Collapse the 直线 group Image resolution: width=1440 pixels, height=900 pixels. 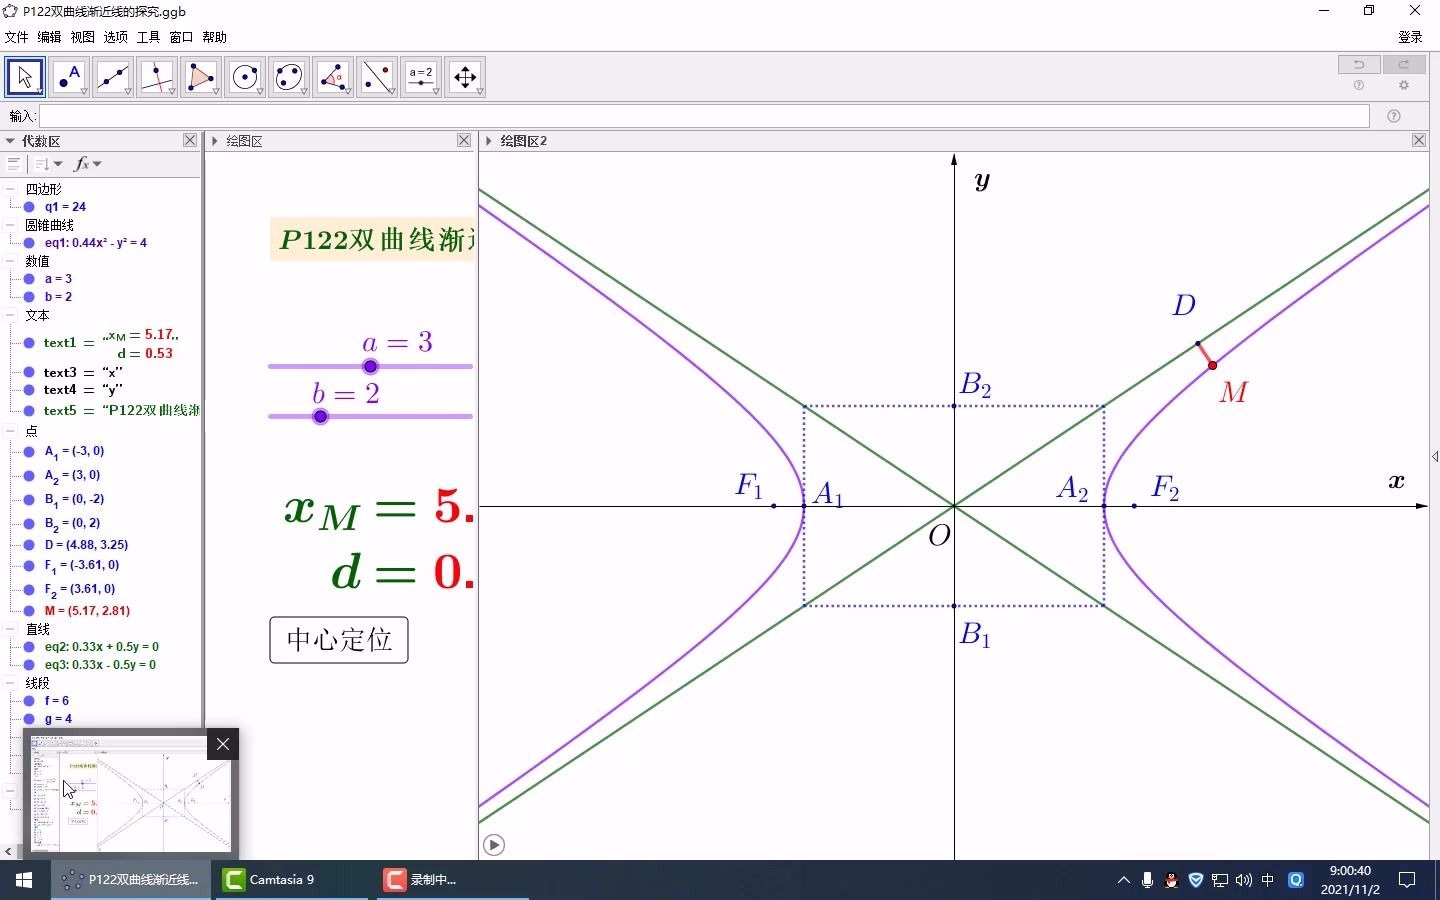pos(10,629)
